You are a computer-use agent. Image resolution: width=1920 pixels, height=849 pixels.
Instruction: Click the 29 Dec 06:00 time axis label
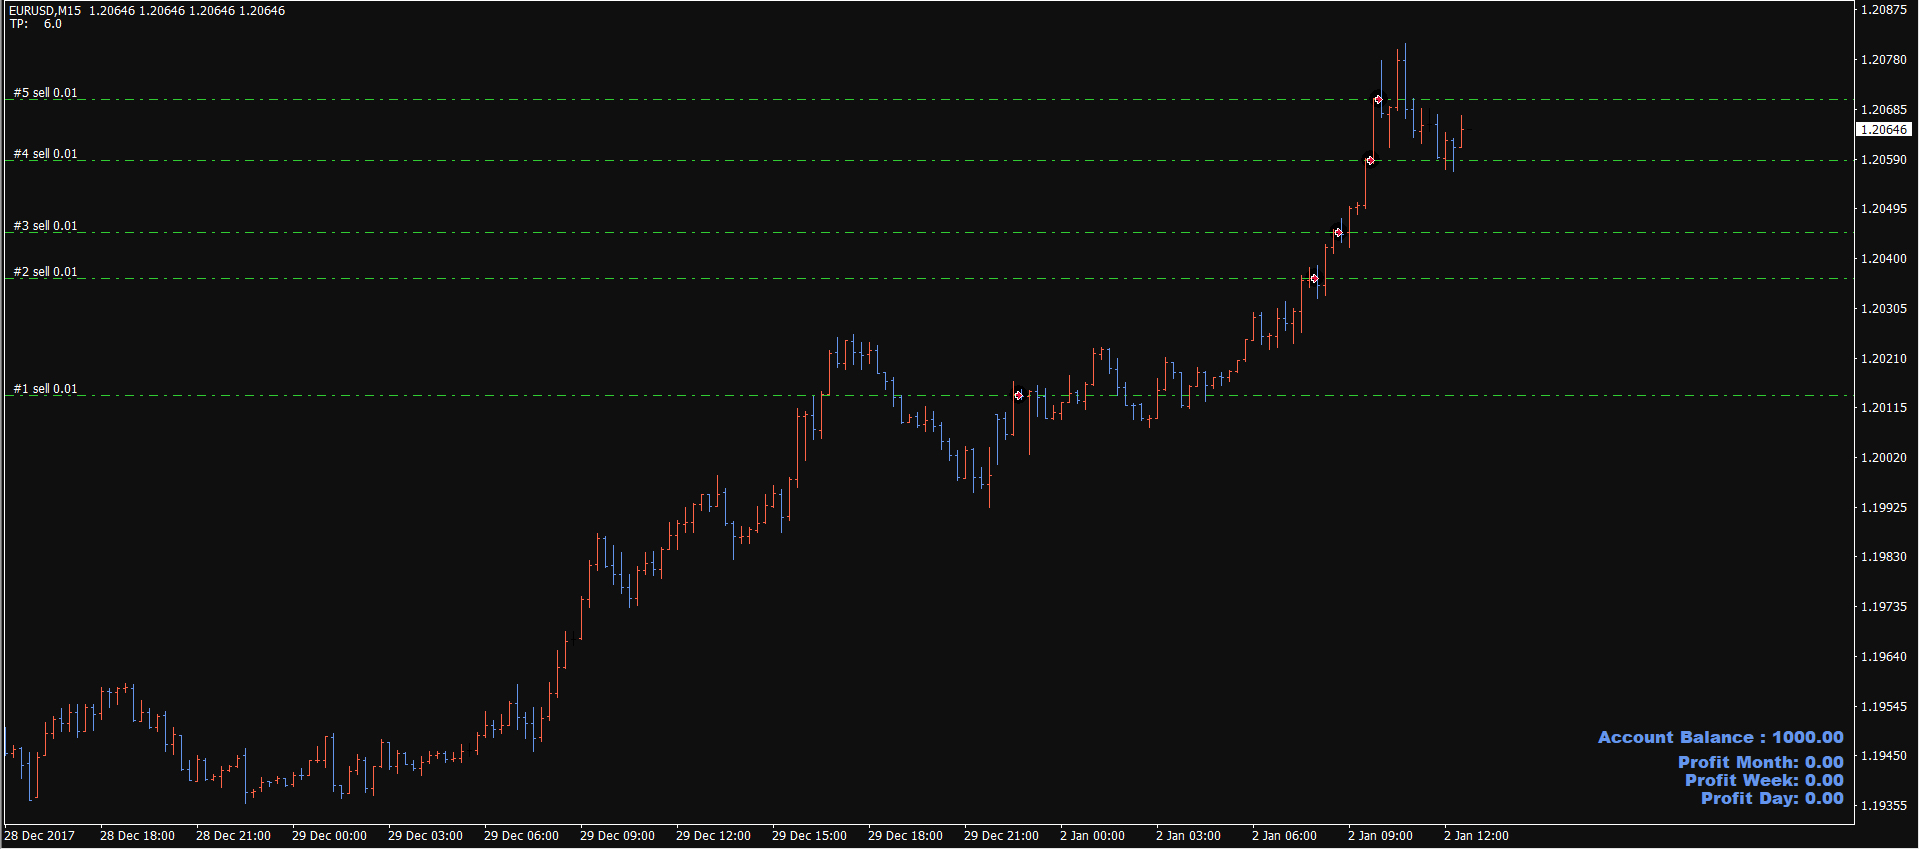521,836
